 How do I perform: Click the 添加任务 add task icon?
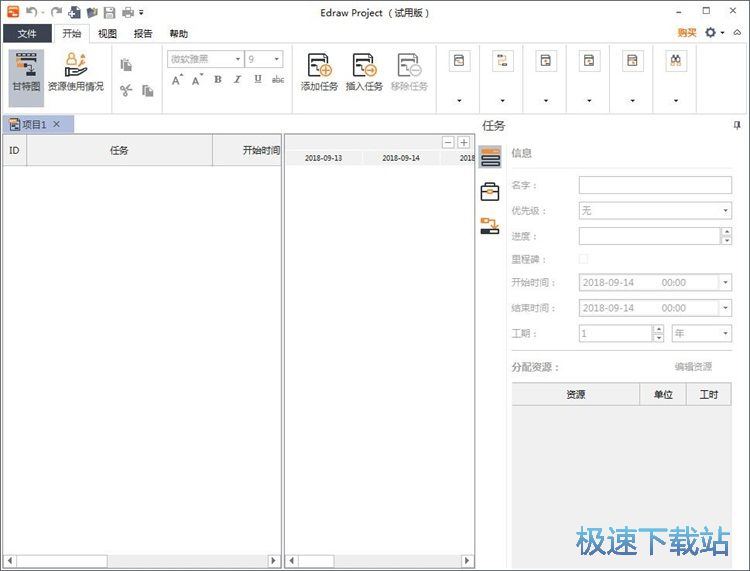(319, 73)
